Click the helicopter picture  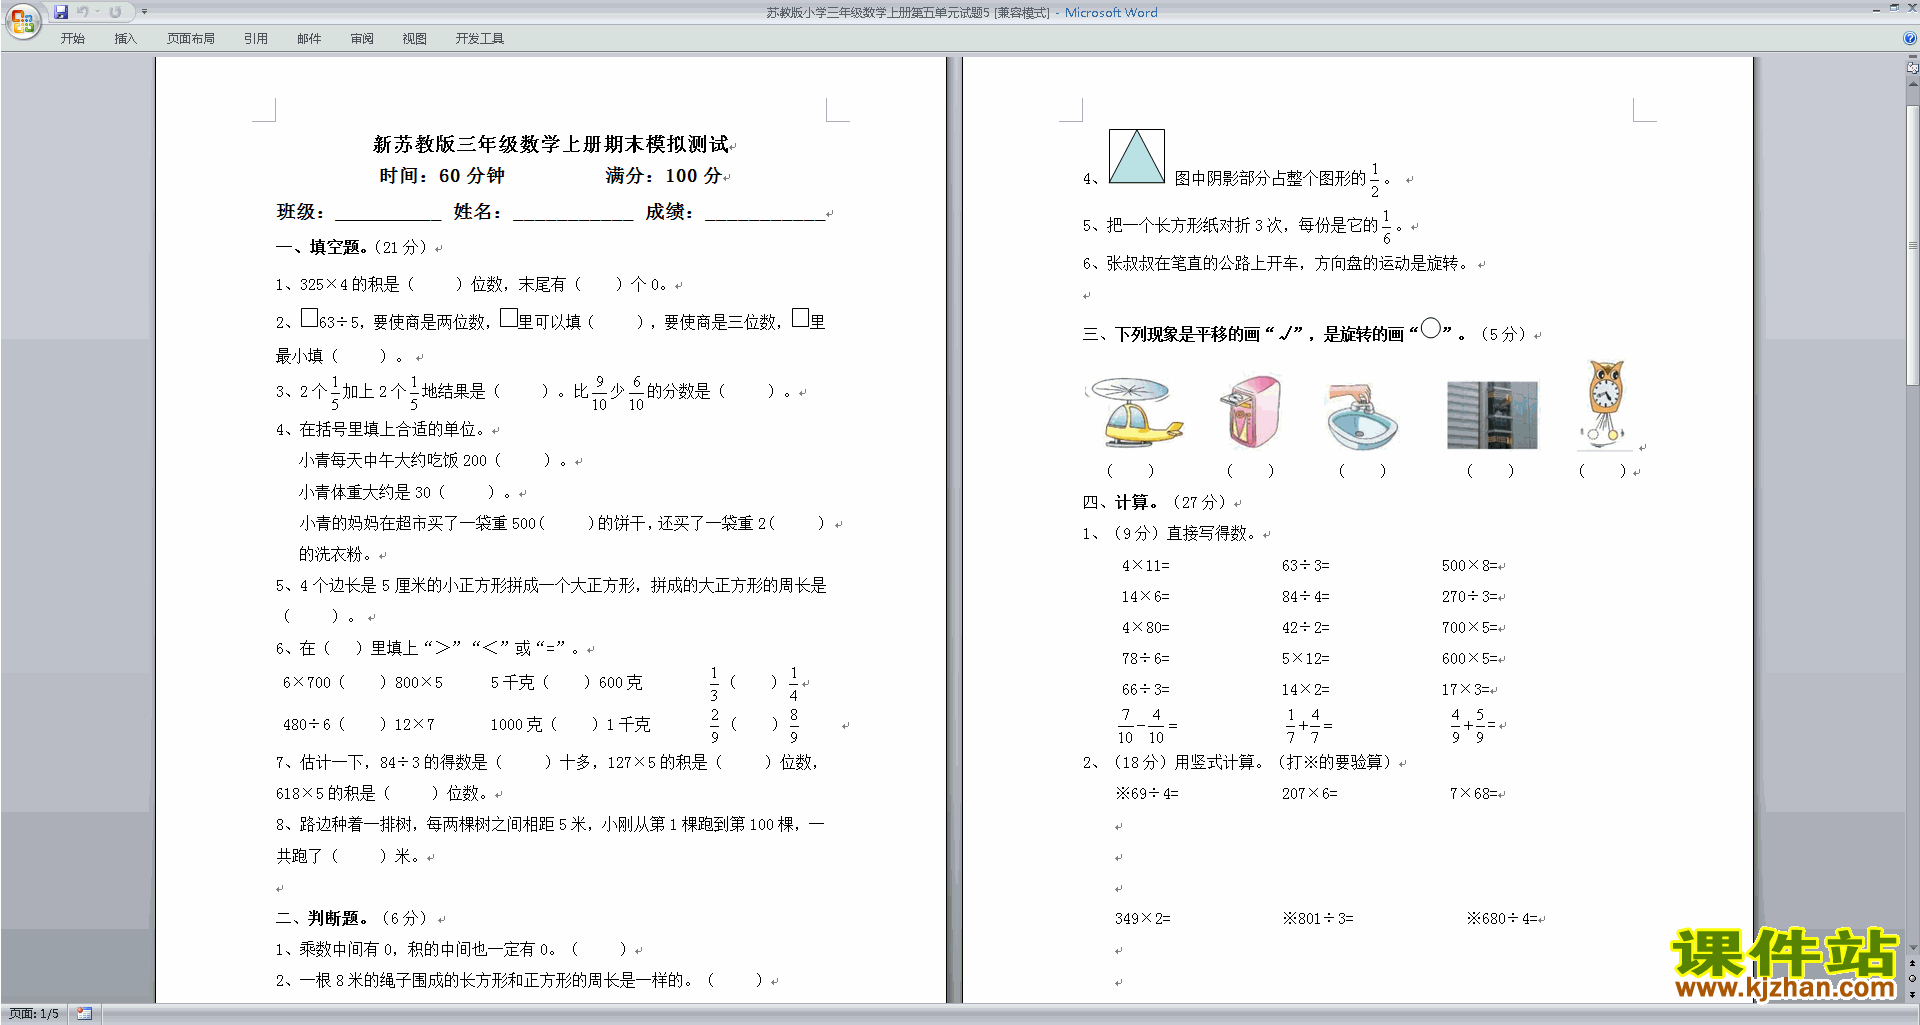(x=1136, y=411)
